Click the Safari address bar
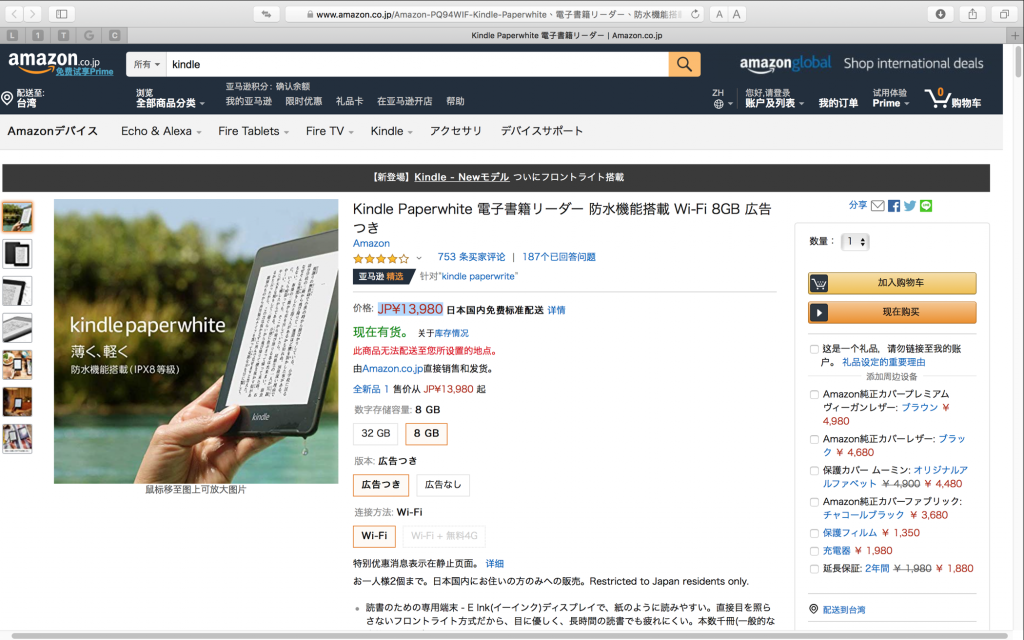Viewport: 1024px width, 640px height. pos(494,14)
